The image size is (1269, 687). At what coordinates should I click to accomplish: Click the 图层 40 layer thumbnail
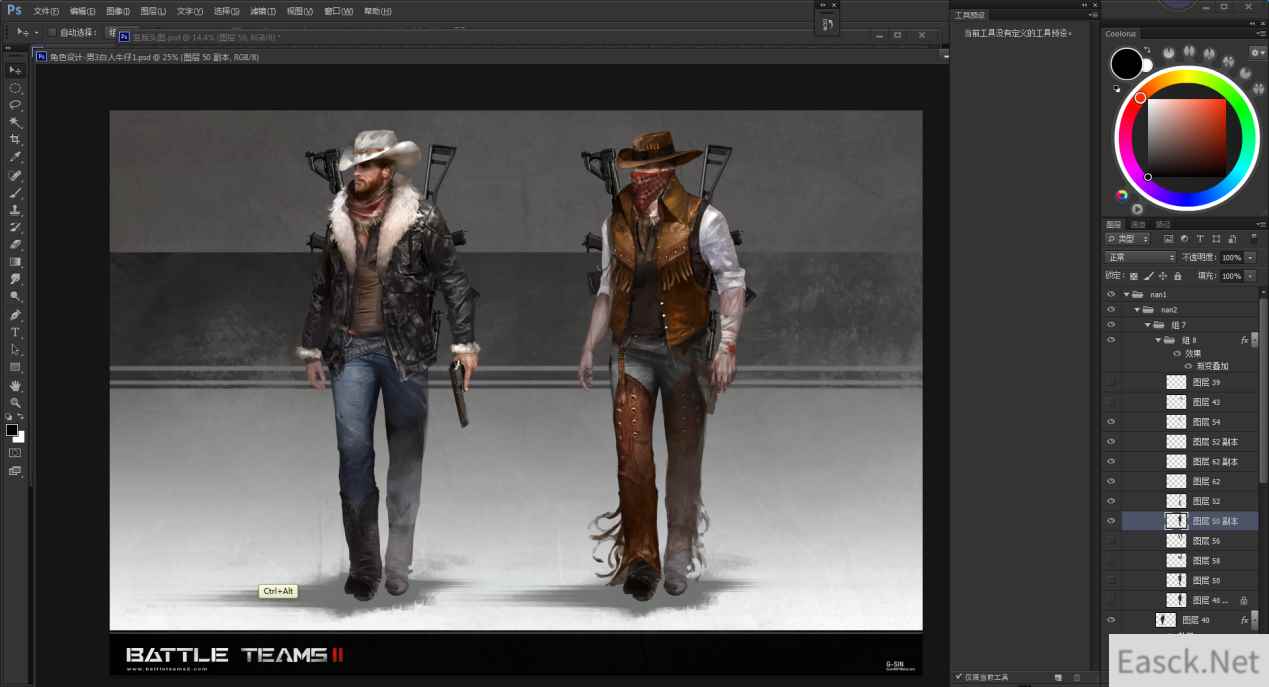1165,620
